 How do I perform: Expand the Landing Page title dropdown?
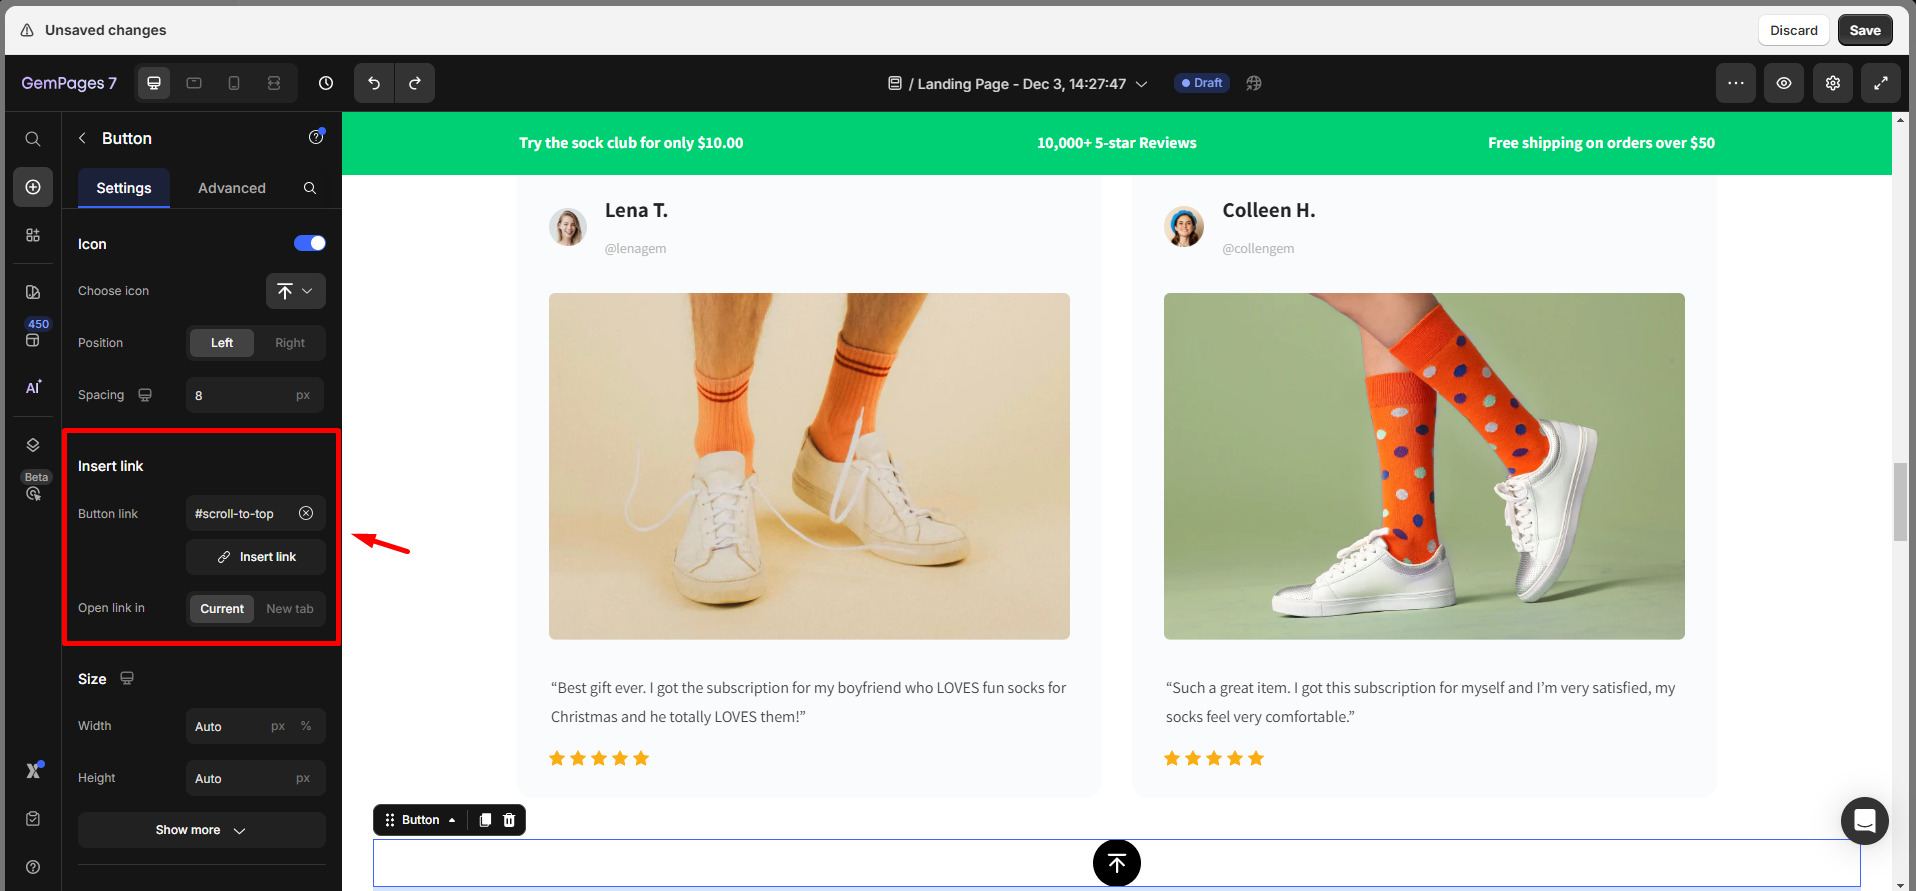[1141, 84]
